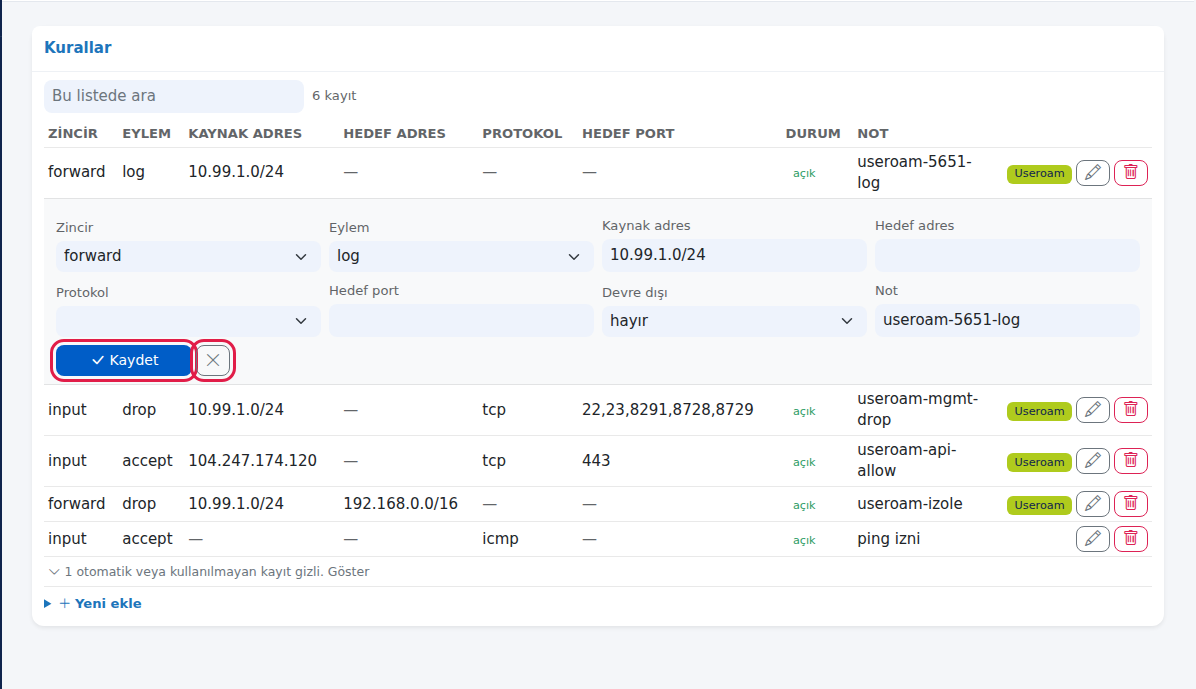Image resolution: width=1196 pixels, height=689 pixels.
Task: Click the Not input field
Action: pos(1007,320)
